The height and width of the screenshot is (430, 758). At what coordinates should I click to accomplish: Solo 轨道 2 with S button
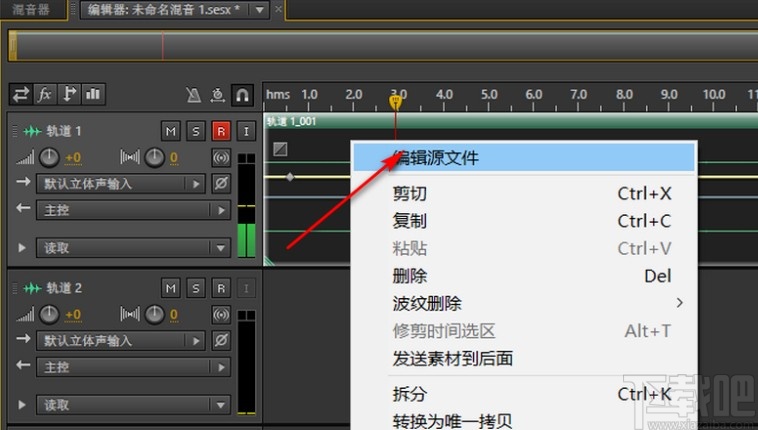(196, 288)
